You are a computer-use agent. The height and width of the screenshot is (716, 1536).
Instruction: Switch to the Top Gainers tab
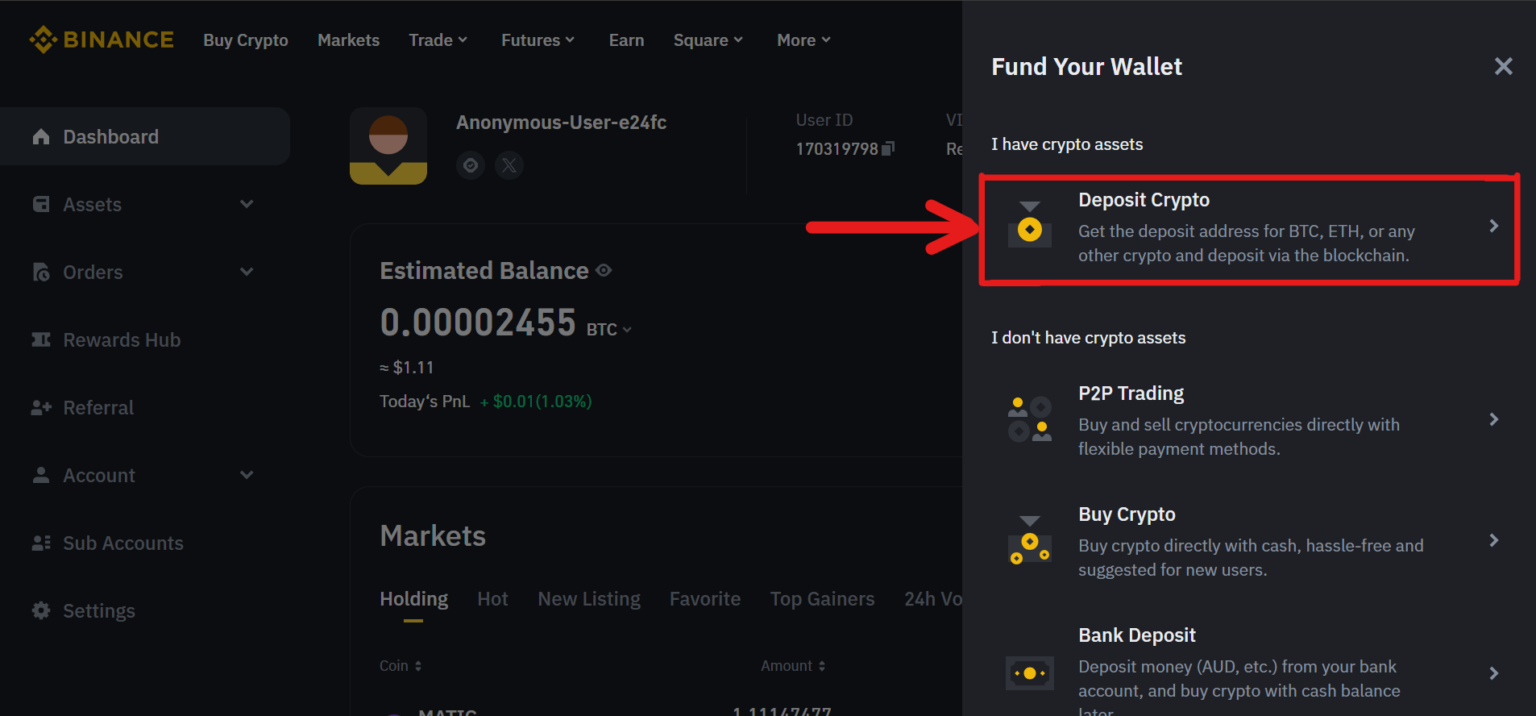point(822,598)
